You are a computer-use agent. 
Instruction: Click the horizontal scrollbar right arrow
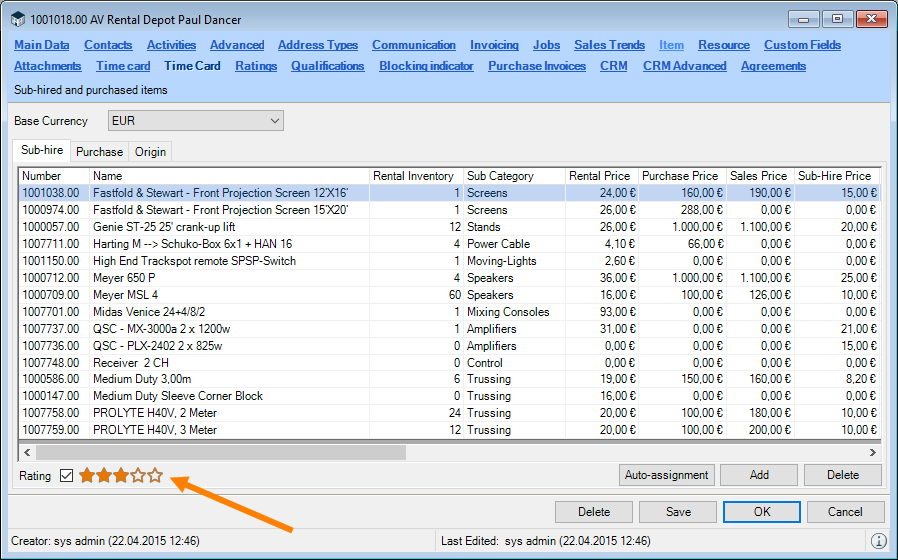point(873,453)
